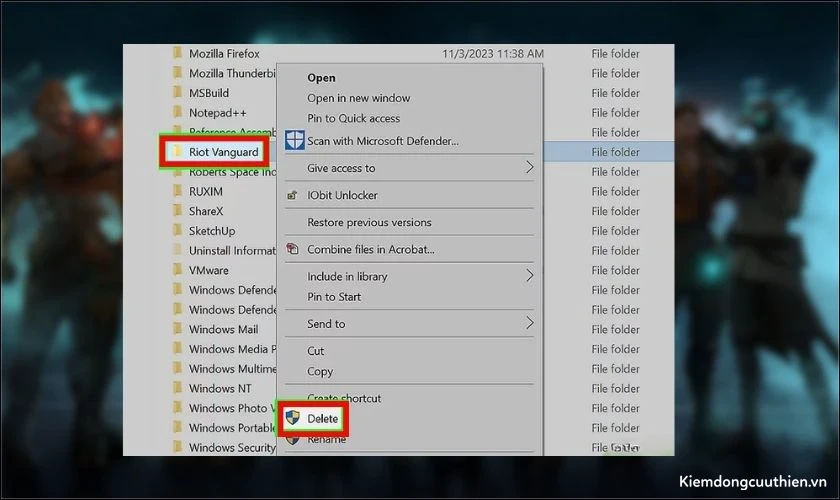Click File folder type in Mozilla Firefox row
This screenshot has width=840, height=500.
point(616,54)
